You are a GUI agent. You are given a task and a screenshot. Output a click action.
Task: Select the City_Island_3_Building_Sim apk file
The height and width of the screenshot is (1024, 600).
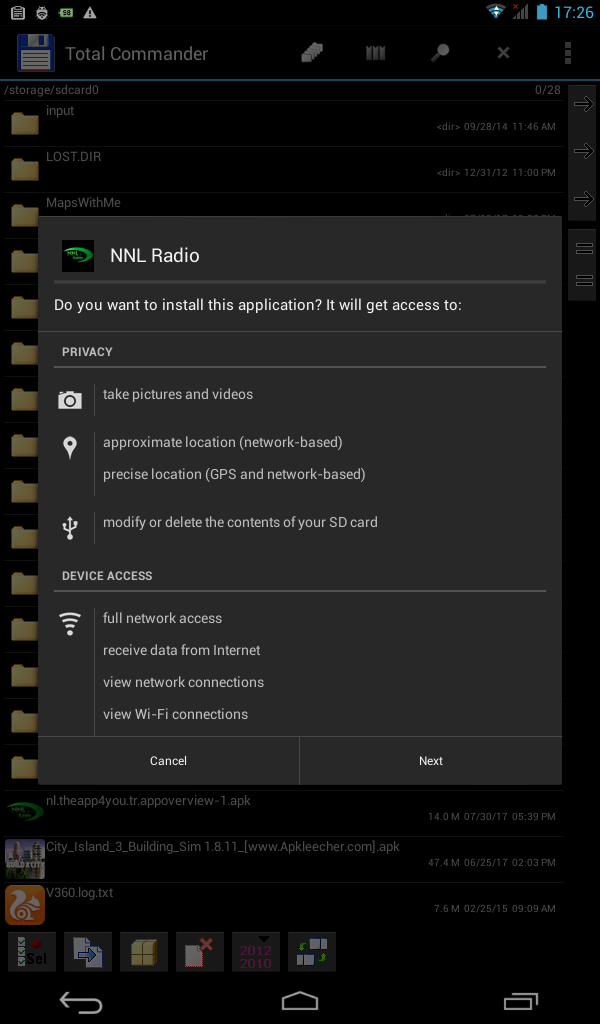pos(282,858)
